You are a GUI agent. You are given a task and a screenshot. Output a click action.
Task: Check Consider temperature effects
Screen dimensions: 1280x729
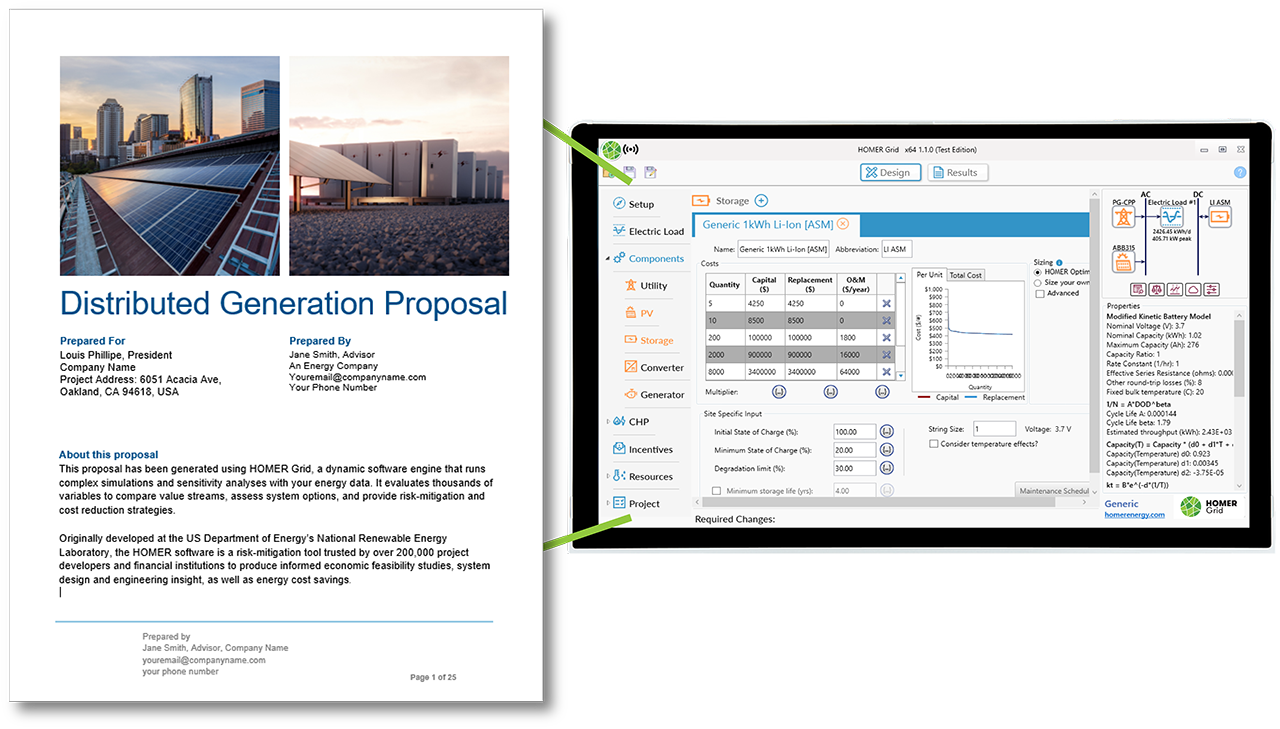pos(933,444)
